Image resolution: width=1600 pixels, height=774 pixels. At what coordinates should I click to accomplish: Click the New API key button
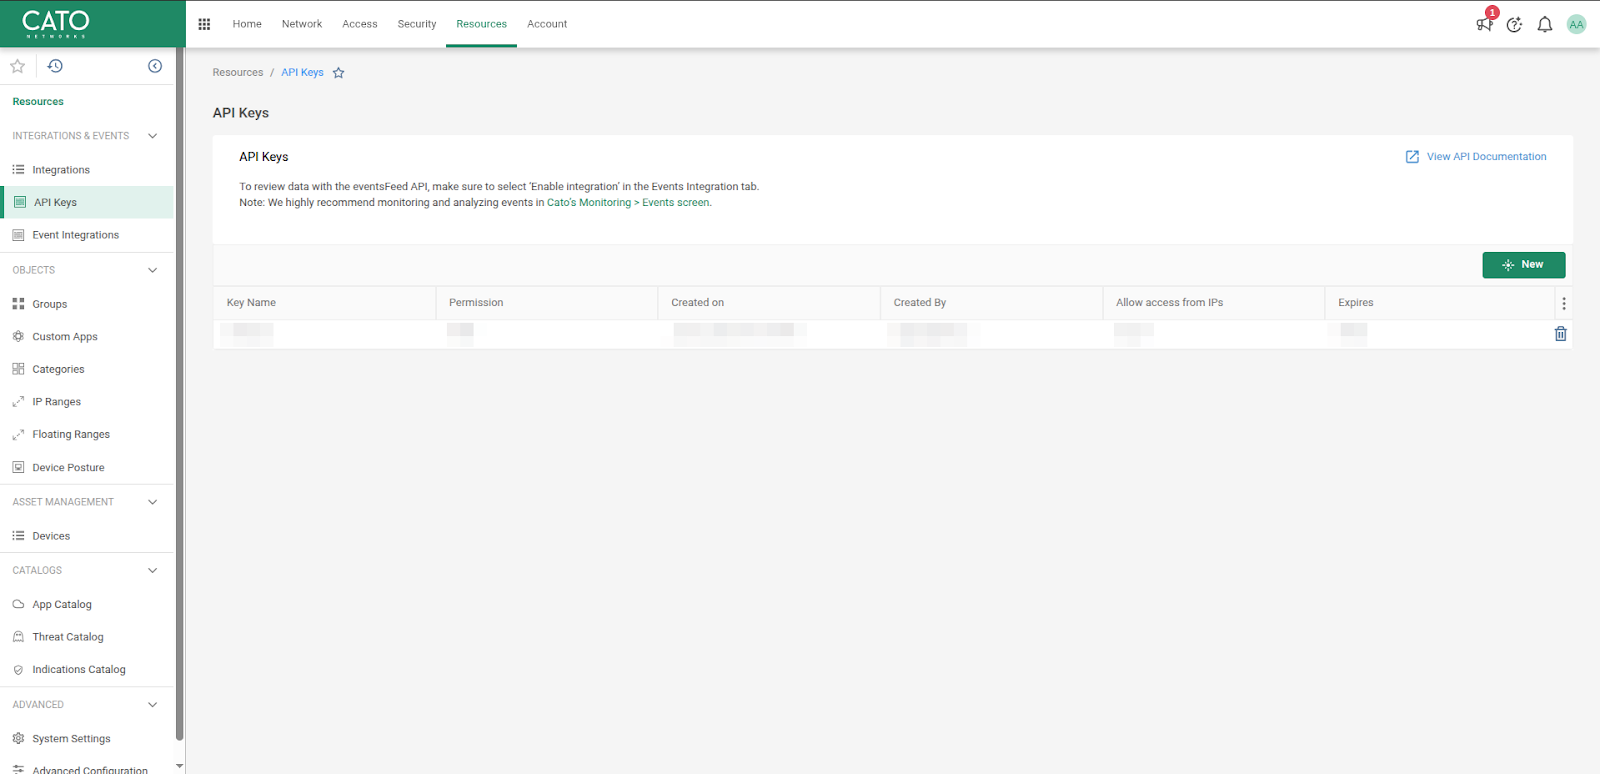pyautogui.click(x=1523, y=265)
